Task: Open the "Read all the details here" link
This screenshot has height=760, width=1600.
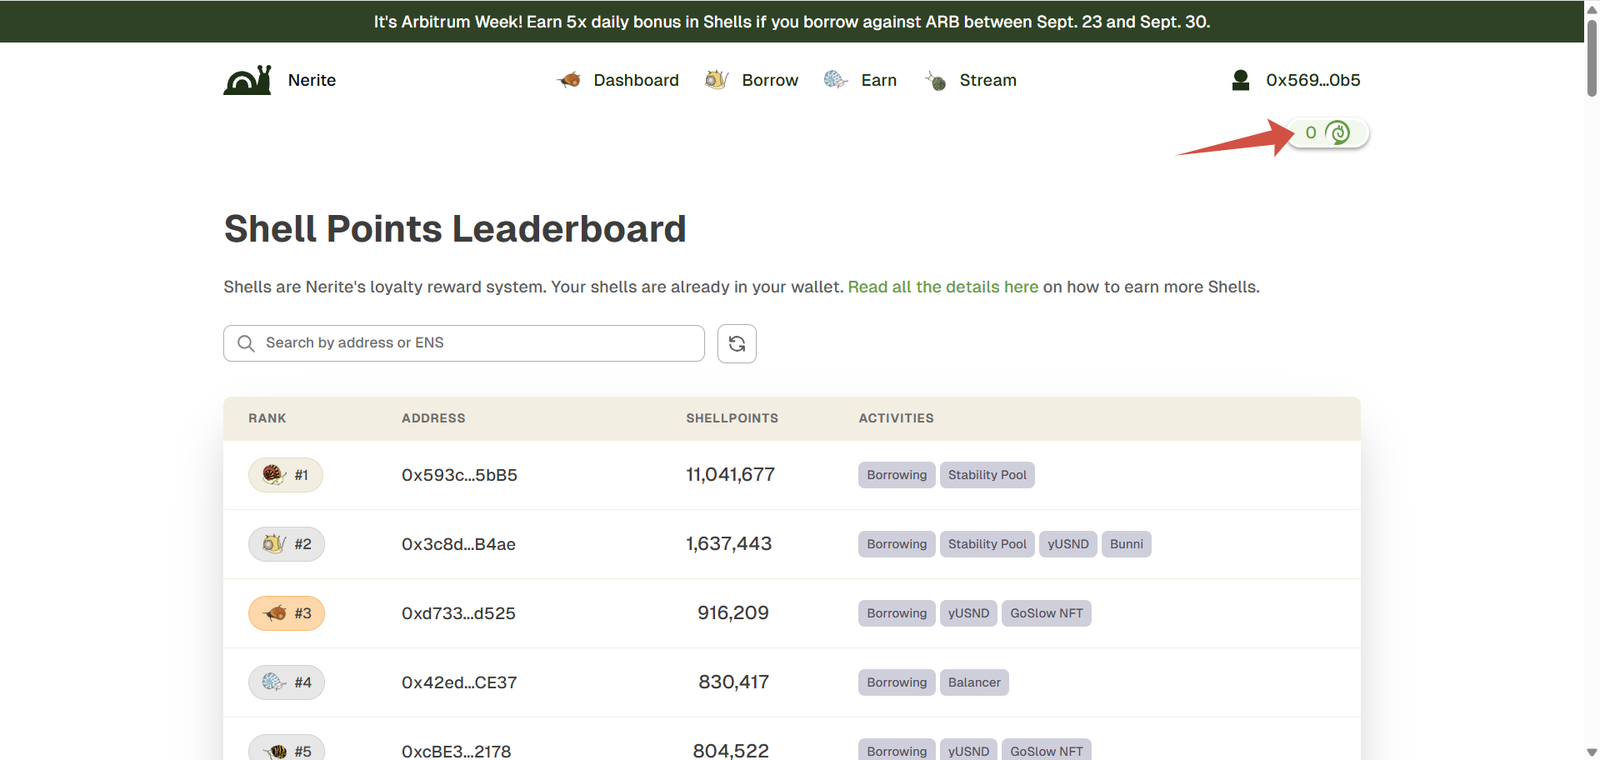Action: click(x=942, y=287)
